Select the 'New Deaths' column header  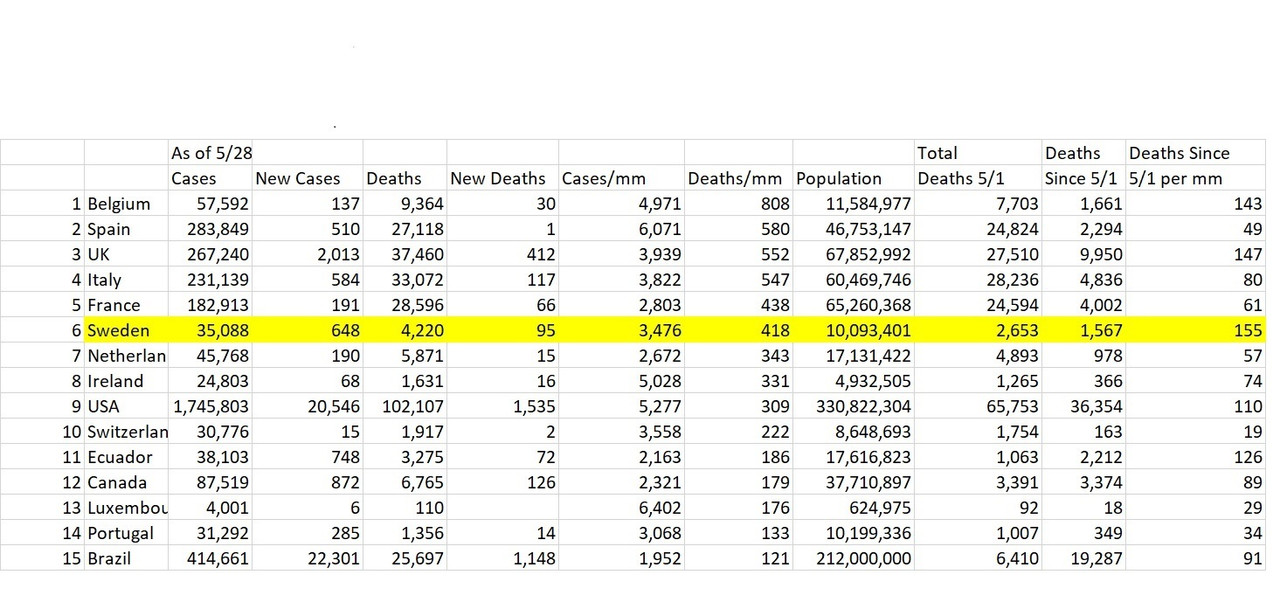pyautogui.click(x=502, y=178)
